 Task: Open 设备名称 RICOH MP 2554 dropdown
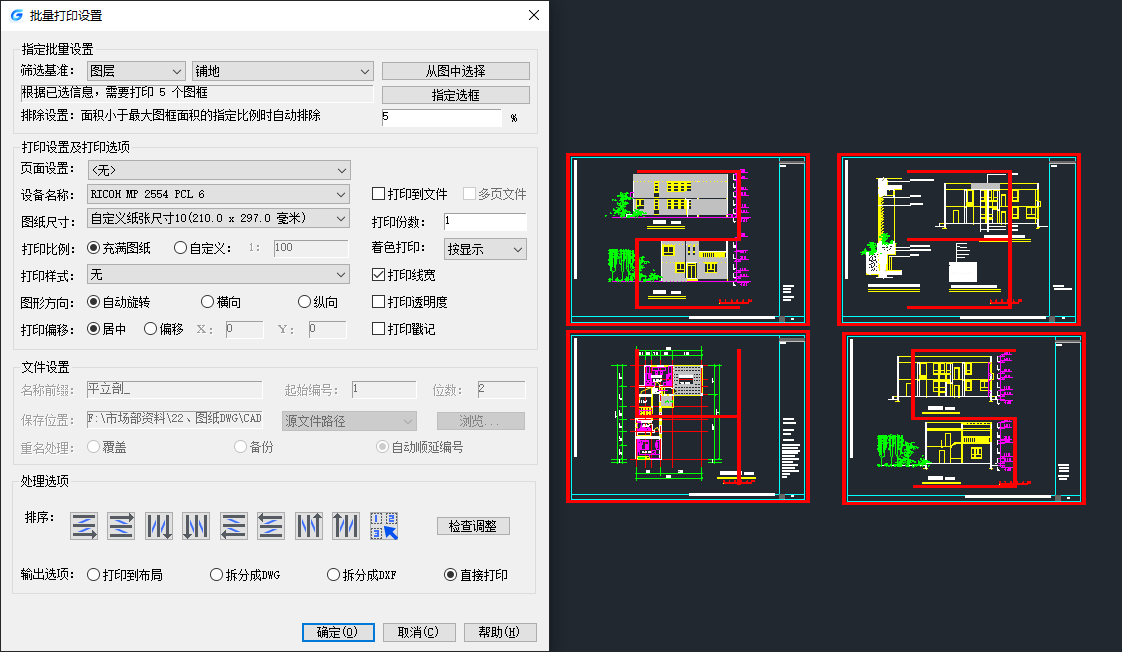click(x=218, y=194)
